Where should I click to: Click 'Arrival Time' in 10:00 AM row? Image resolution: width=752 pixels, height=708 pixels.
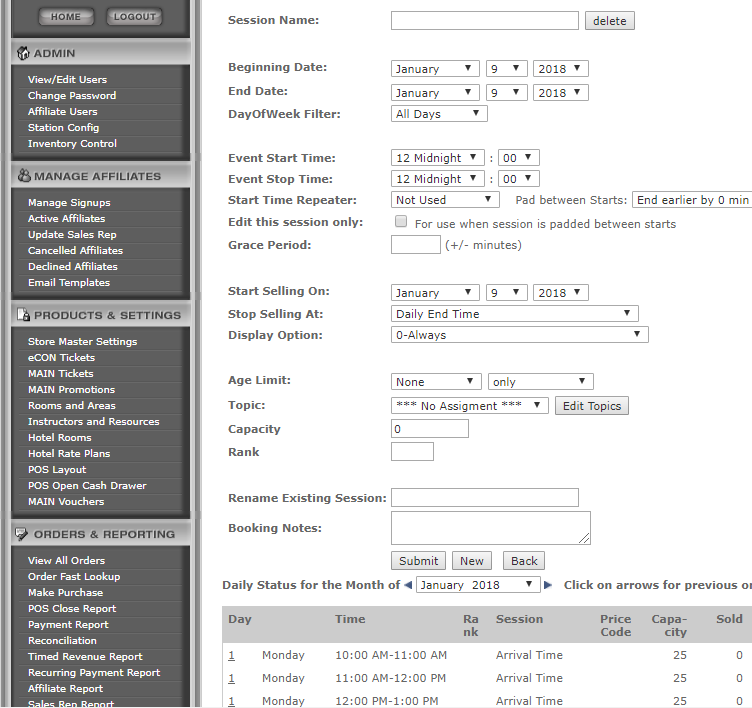point(529,655)
